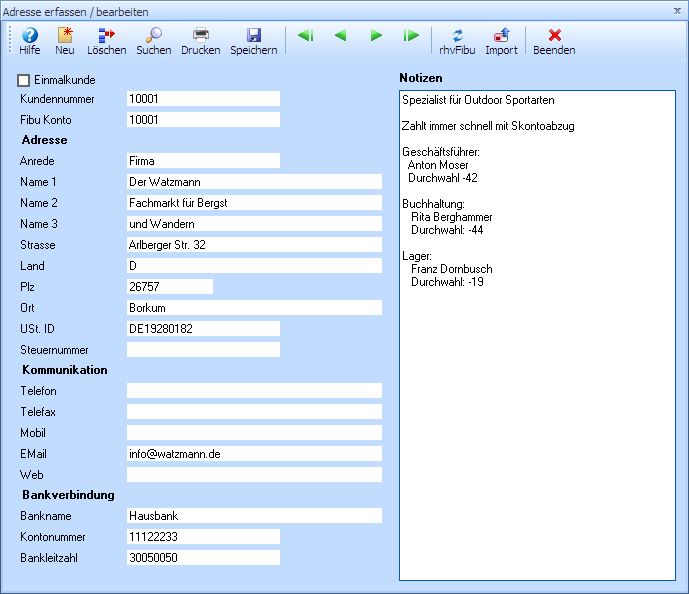
Task: Open Suchen to search addresses
Action: (153, 40)
